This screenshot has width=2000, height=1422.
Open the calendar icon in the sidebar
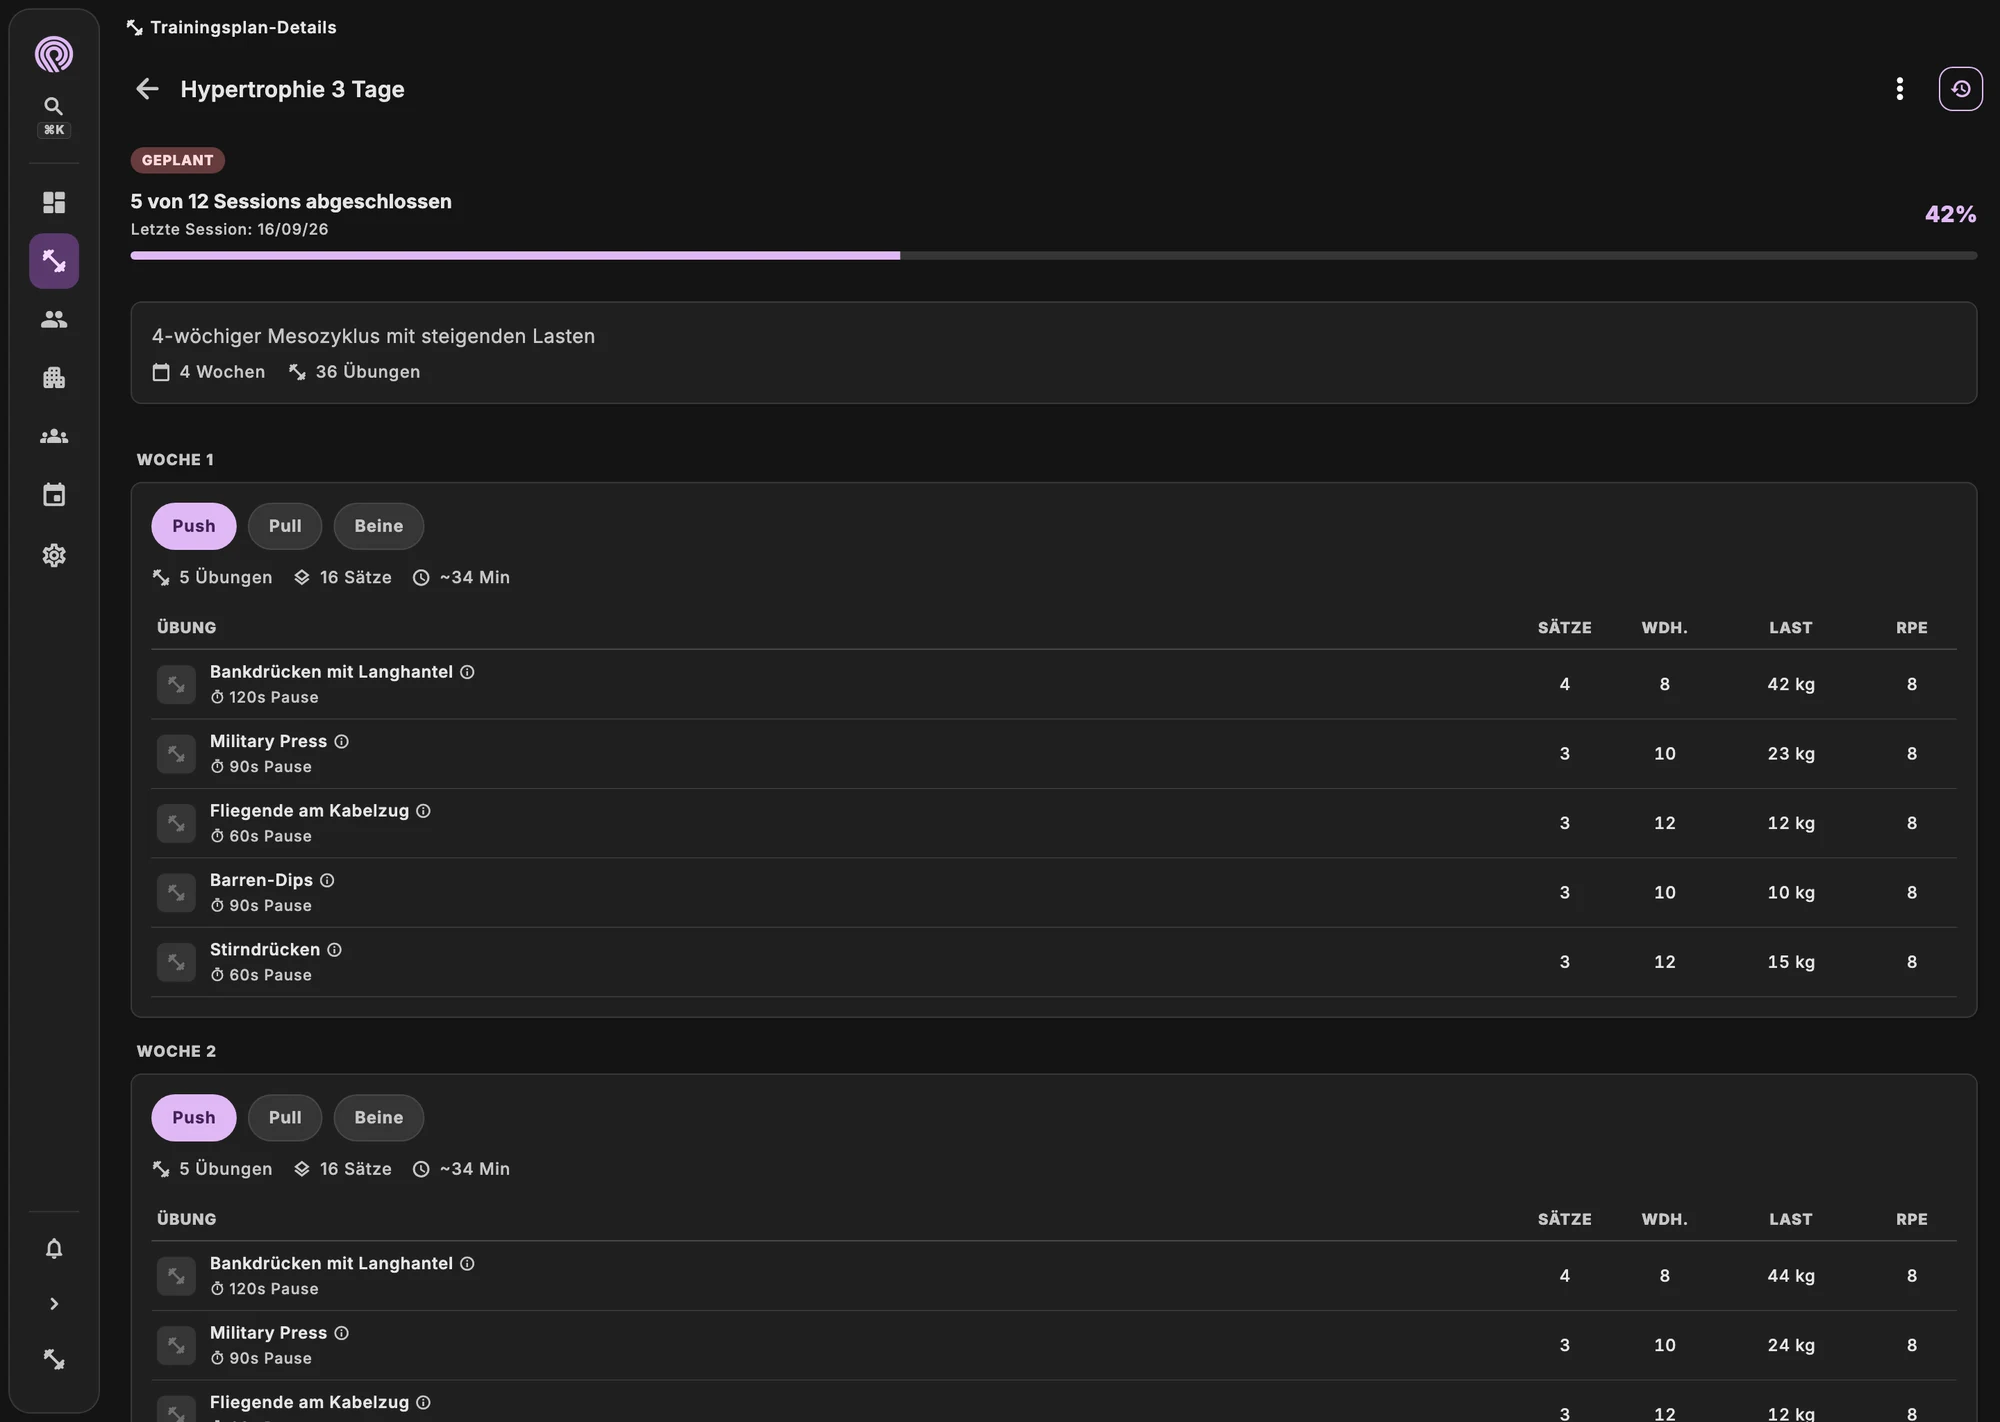pos(54,495)
